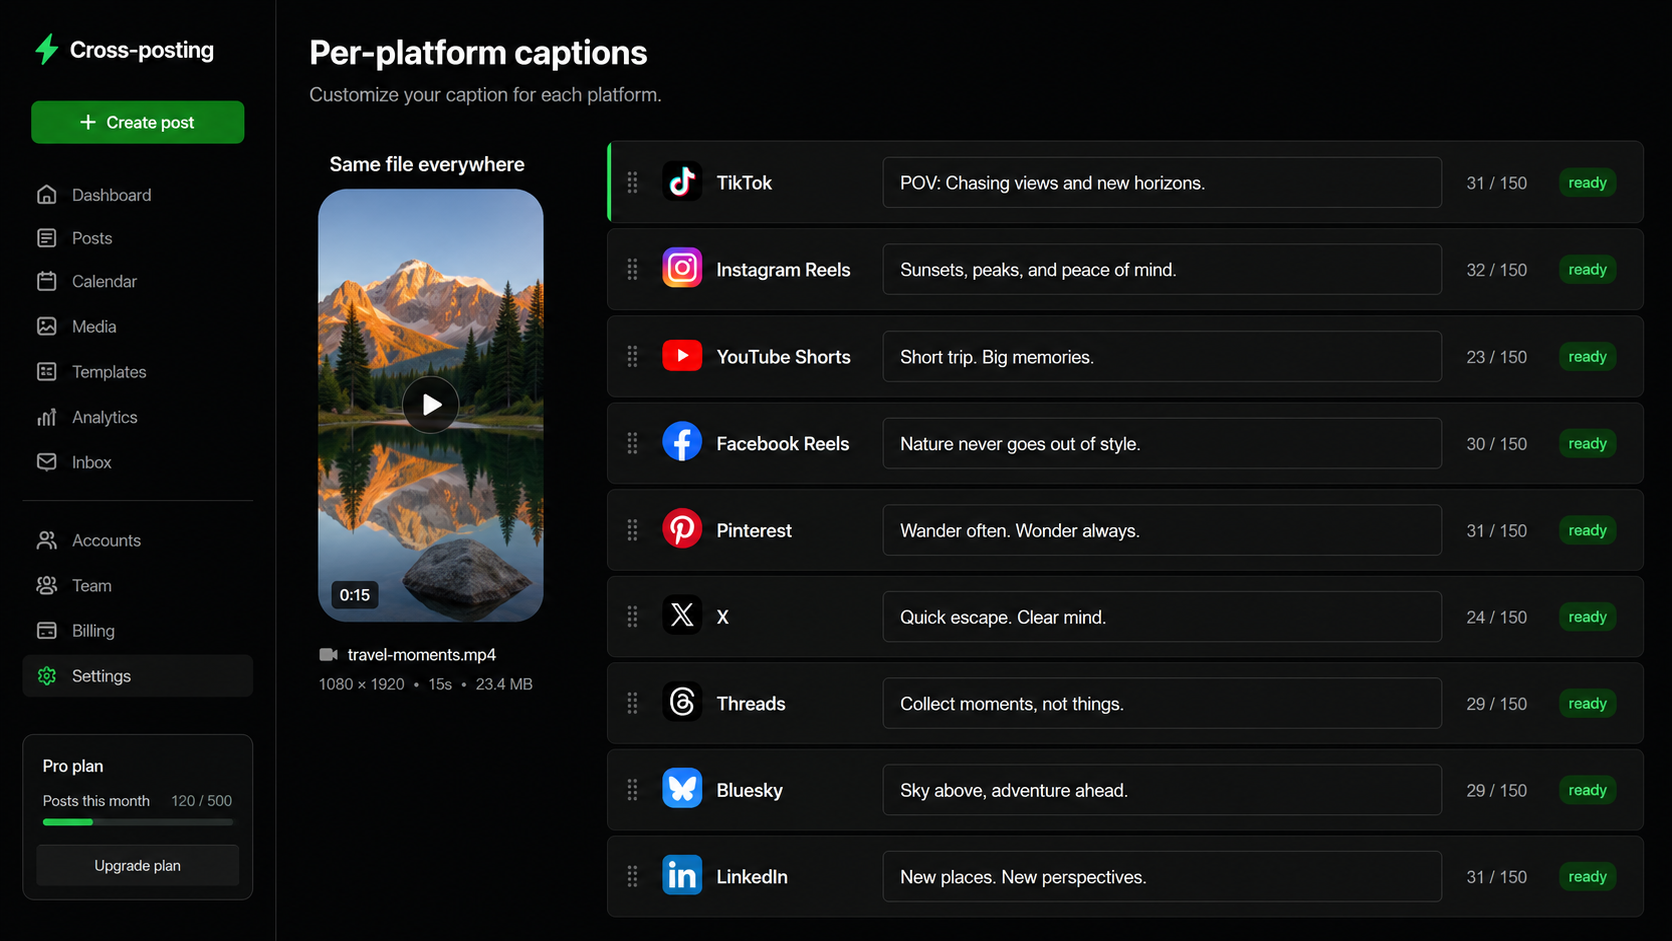Edit the Facebook Reels caption field
Image resolution: width=1672 pixels, height=941 pixels.
coord(1162,443)
